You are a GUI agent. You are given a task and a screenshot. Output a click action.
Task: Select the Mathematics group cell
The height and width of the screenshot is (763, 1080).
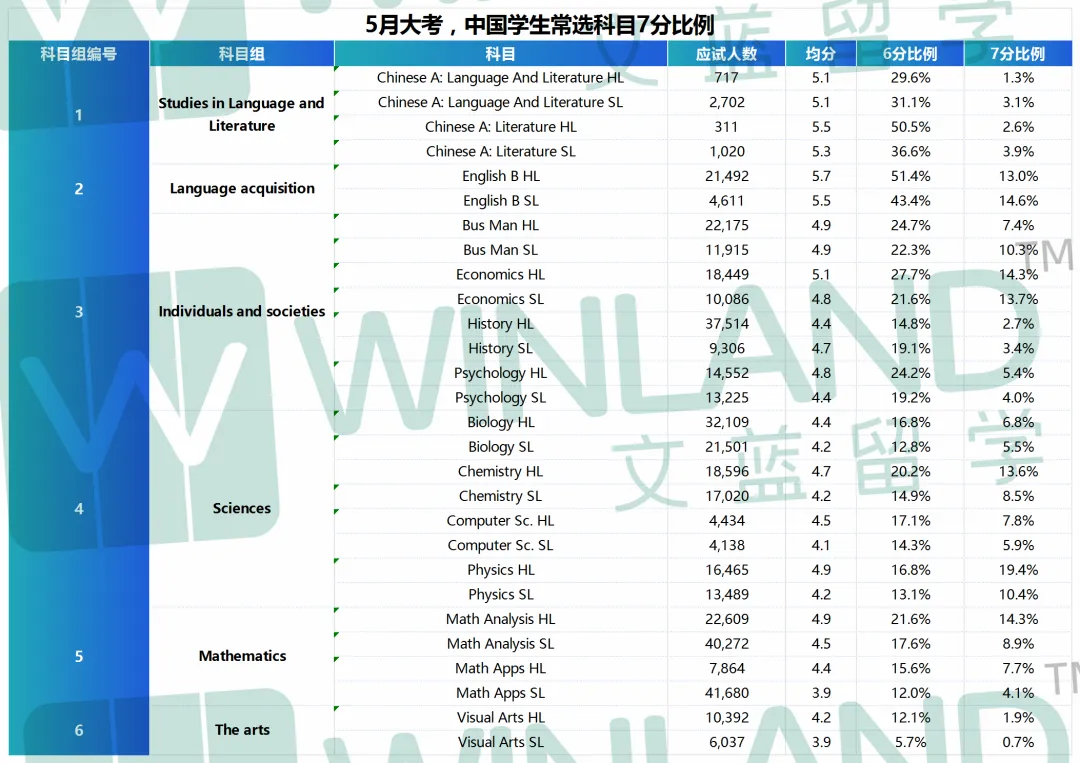tap(242, 656)
